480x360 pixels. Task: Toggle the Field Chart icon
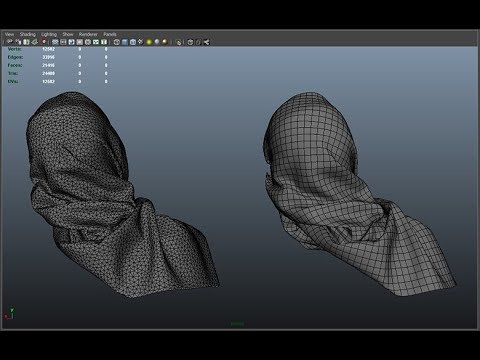coord(88,42)
